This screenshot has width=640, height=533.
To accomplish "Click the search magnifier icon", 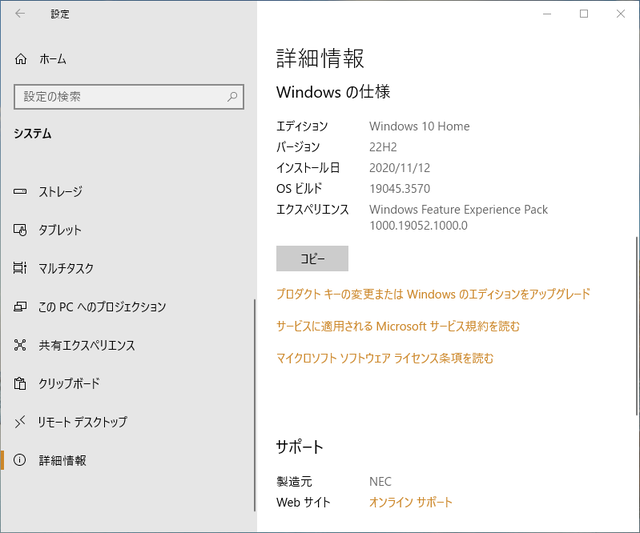I will [x=232, y=97].
